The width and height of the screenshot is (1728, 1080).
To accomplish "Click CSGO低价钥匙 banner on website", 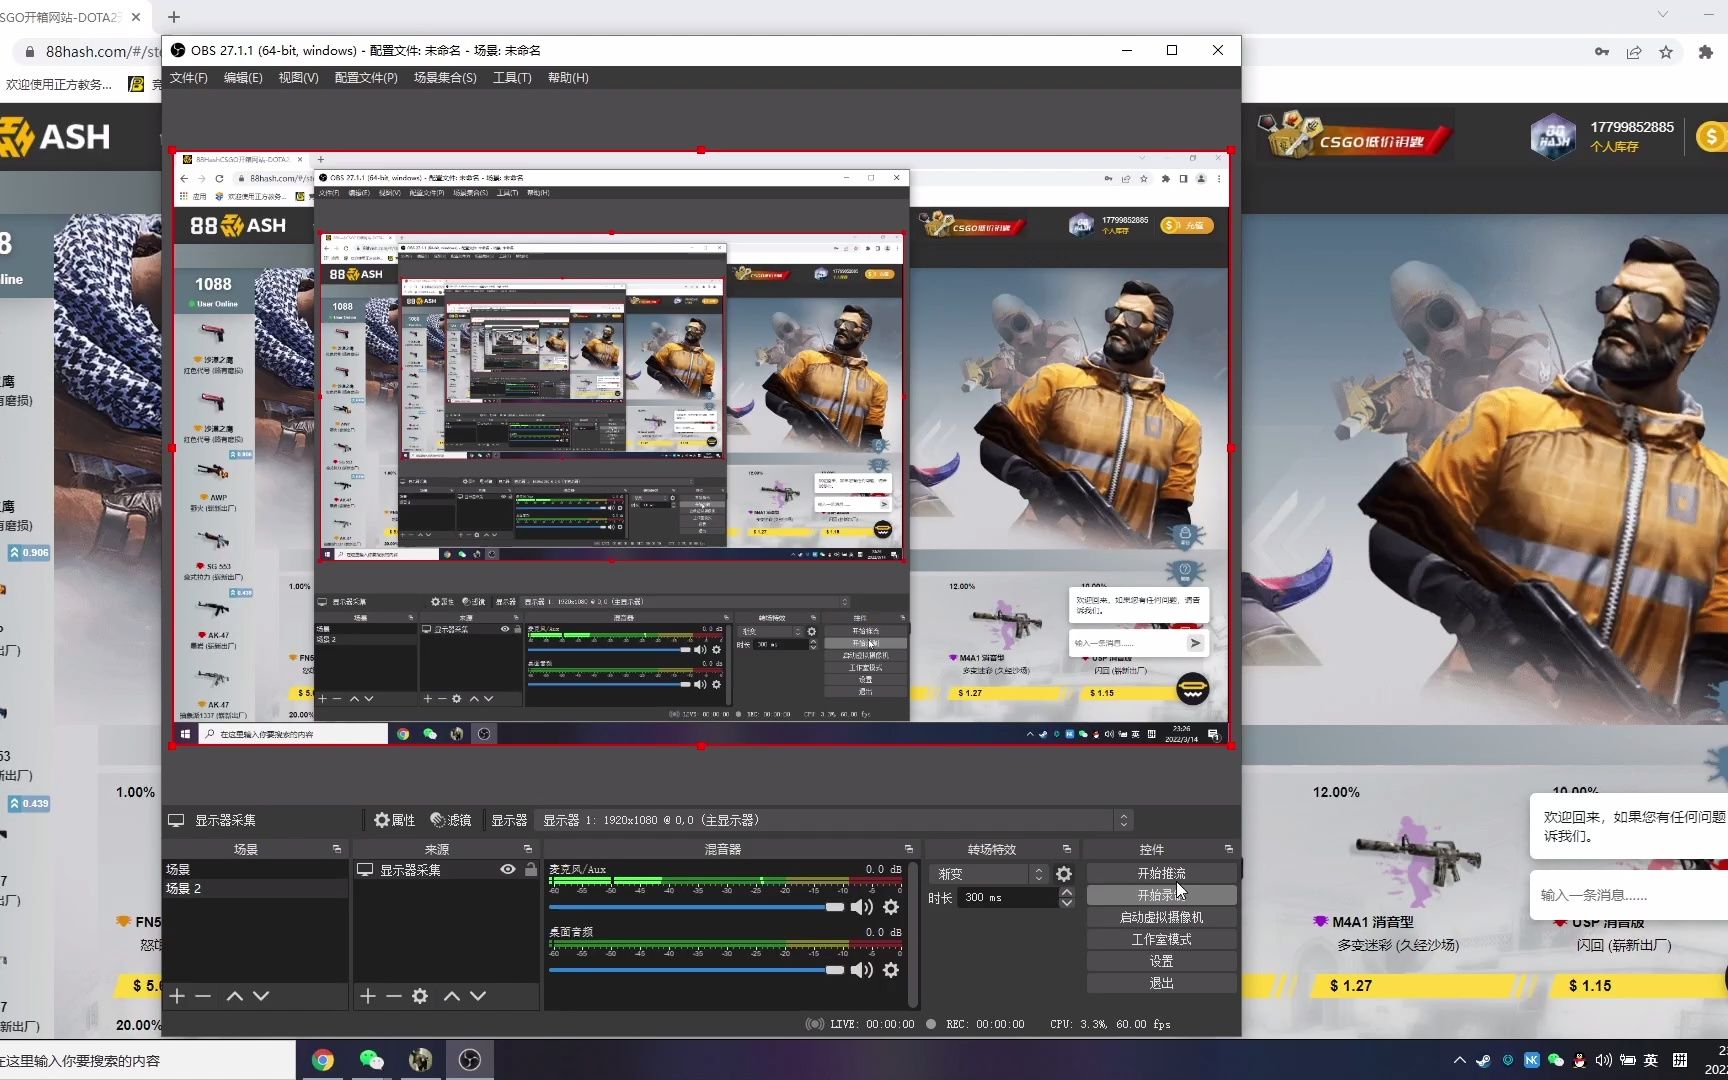I will 1354,137.
